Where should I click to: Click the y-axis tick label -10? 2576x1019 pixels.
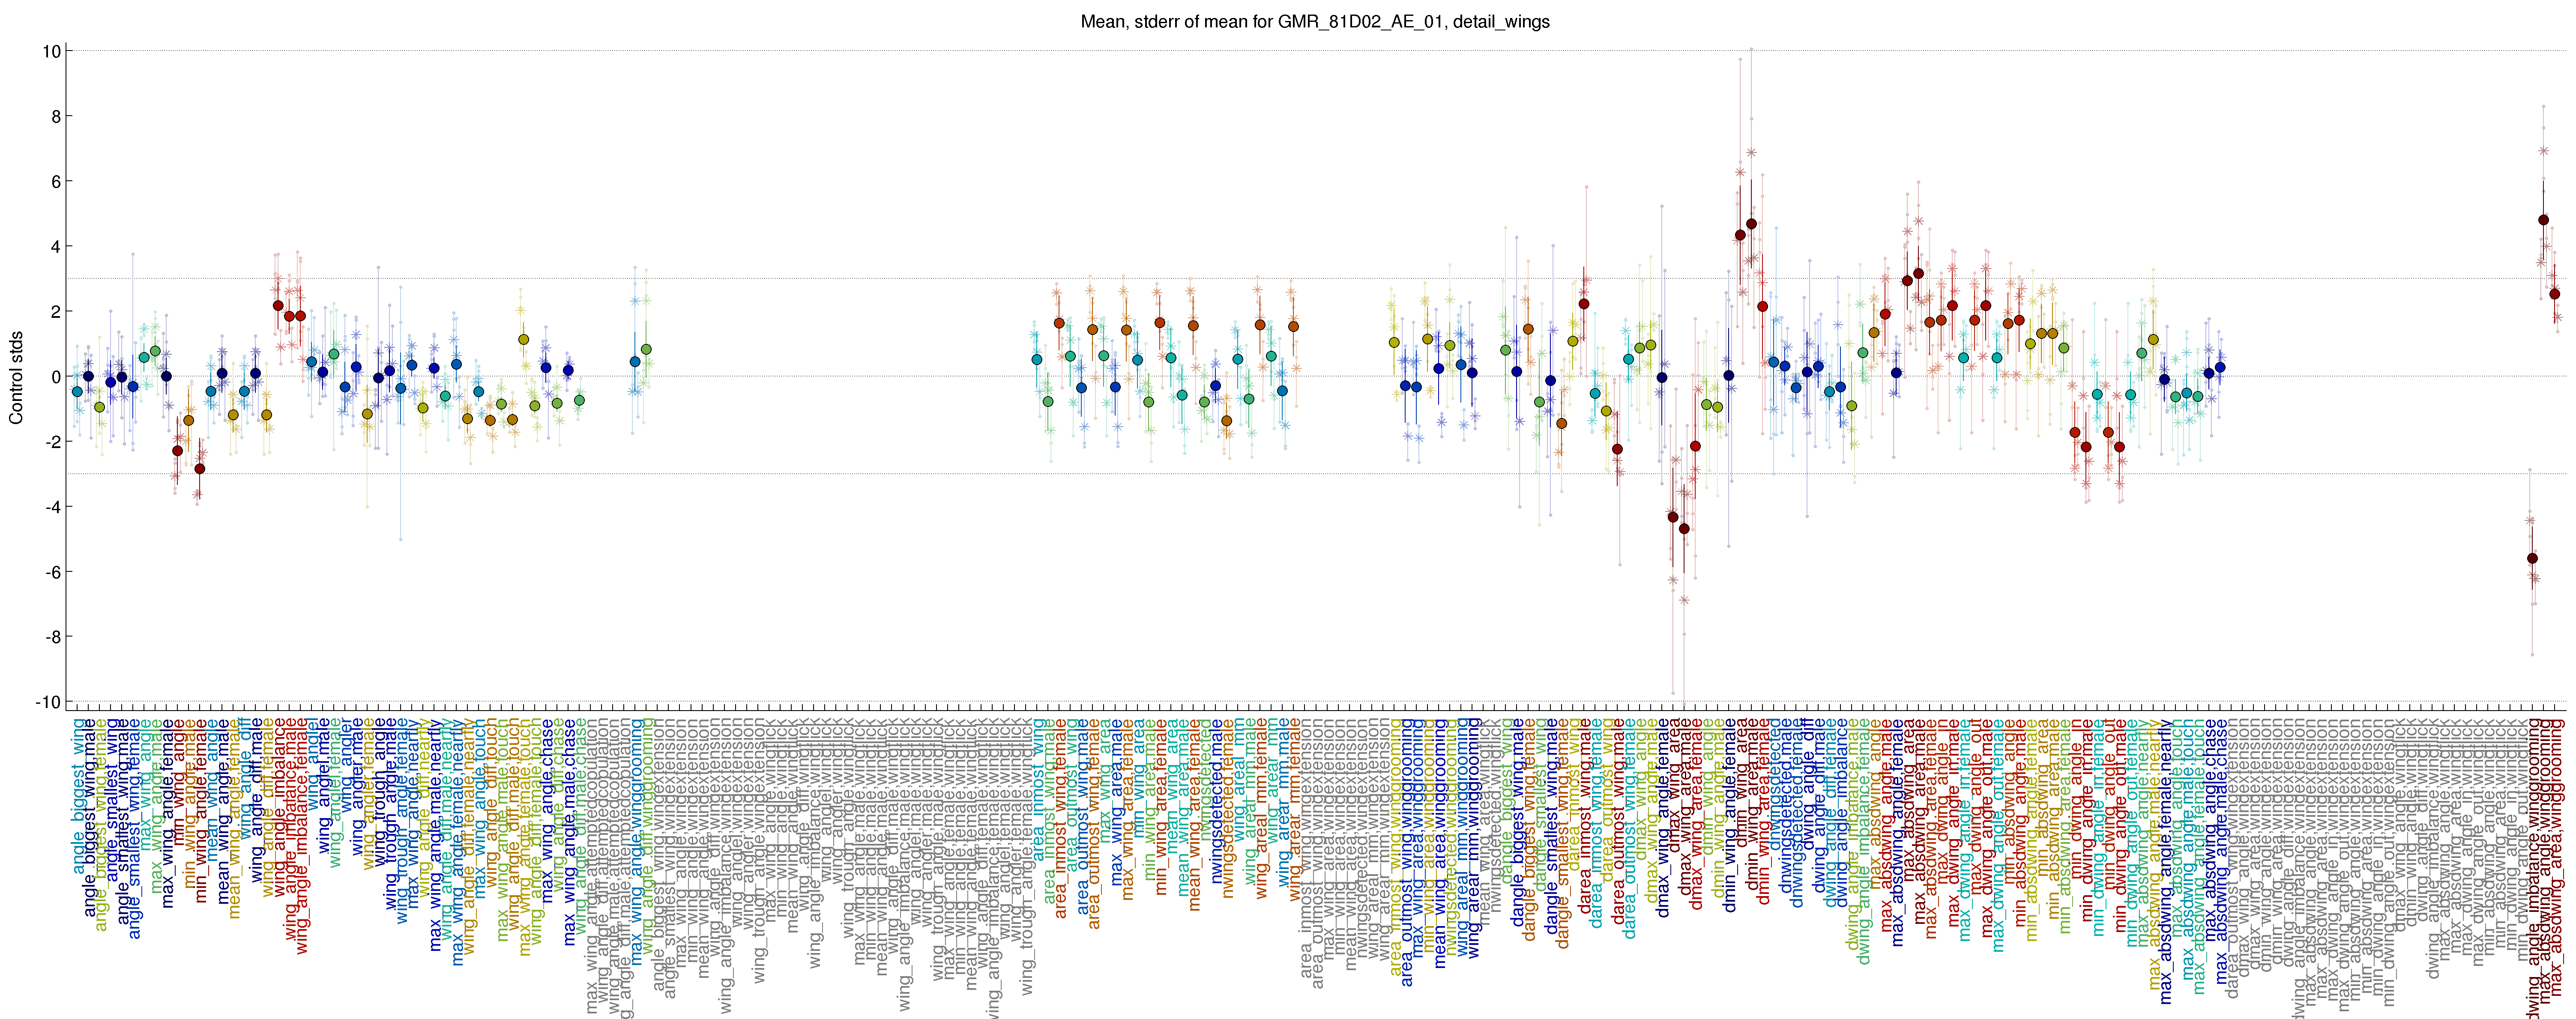[x=48, y=702]
